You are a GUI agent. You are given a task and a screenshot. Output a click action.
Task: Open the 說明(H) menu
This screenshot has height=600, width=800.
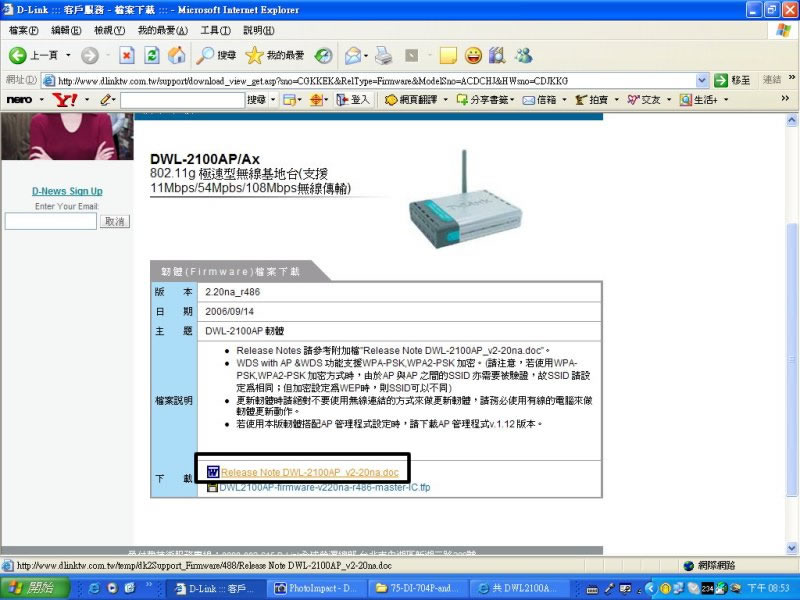click(x=259, y=30)
